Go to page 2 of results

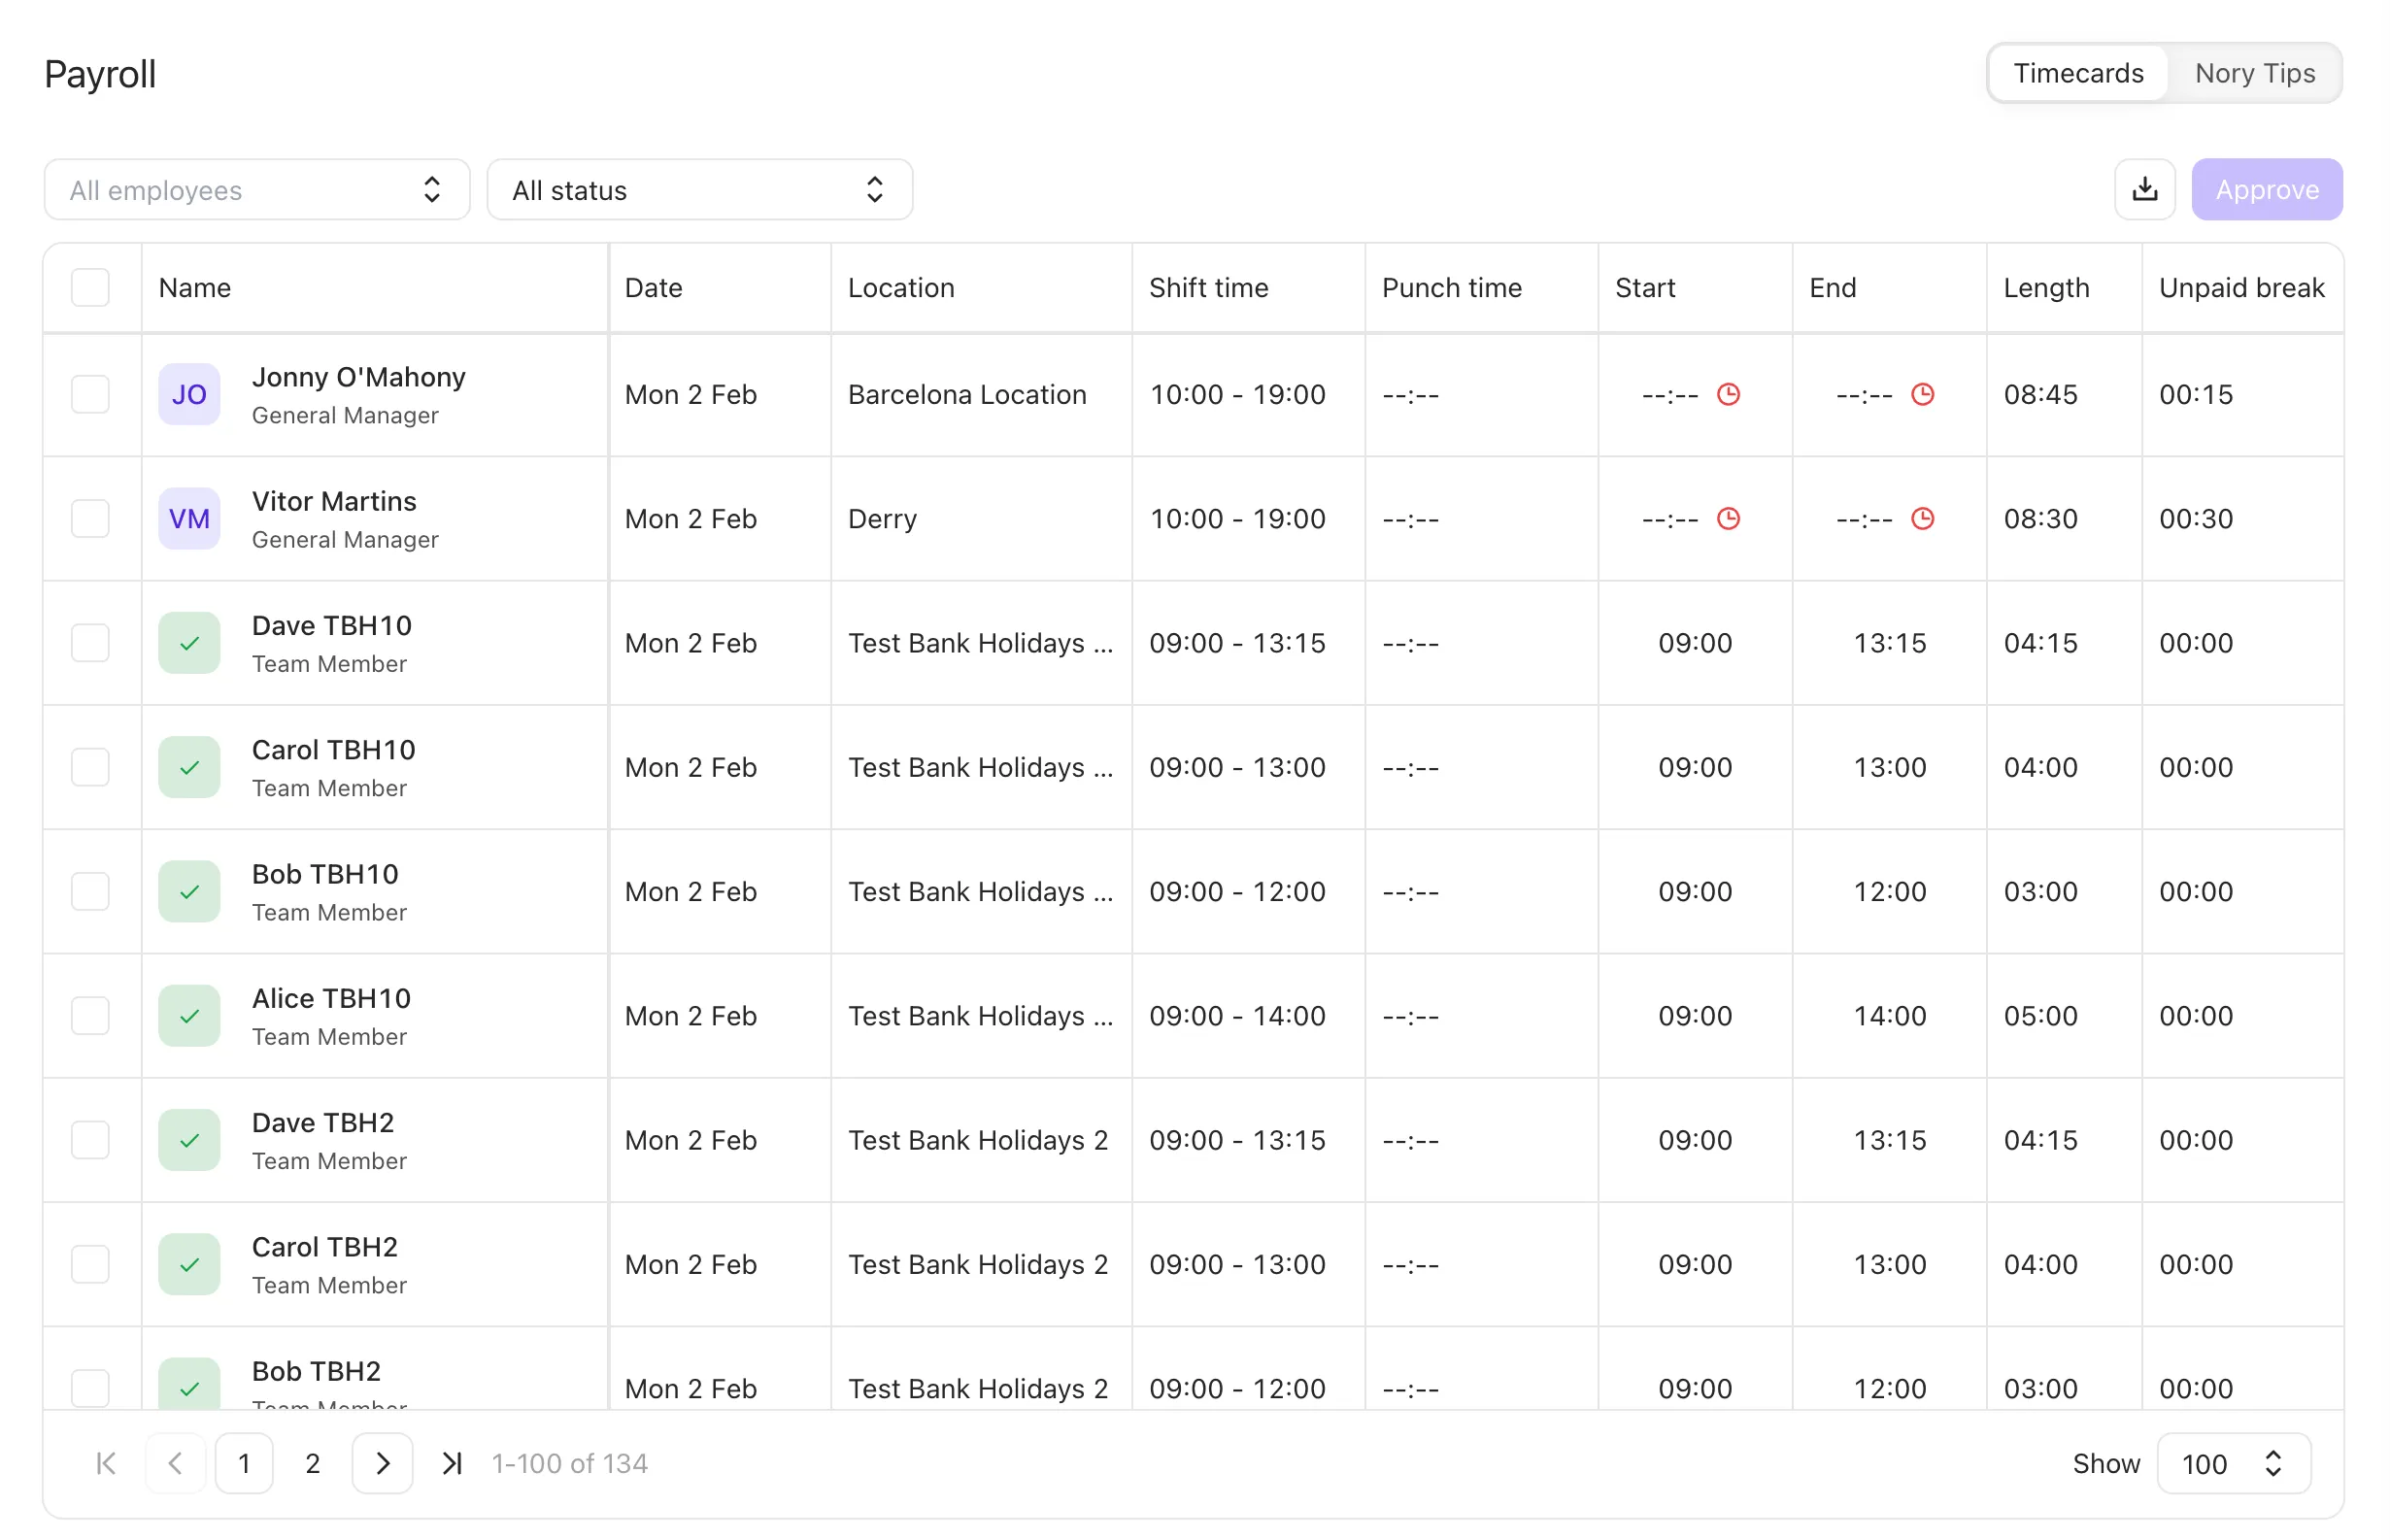[311, 1463]
